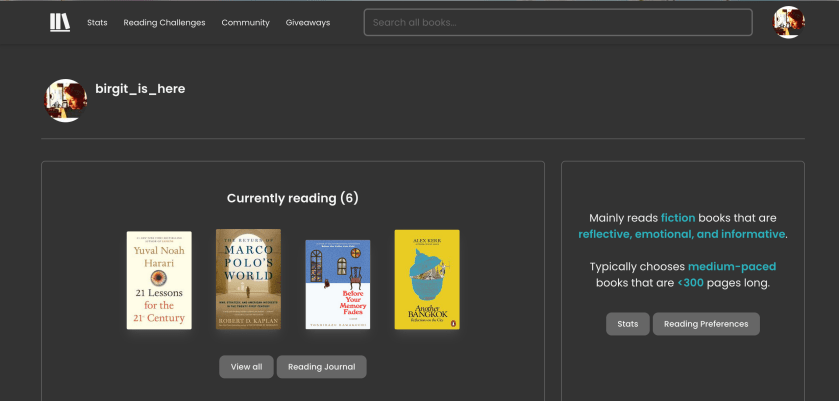Click the yellow Another Bangkok book cover
The image size is (839, 401).
pos(427,279)
